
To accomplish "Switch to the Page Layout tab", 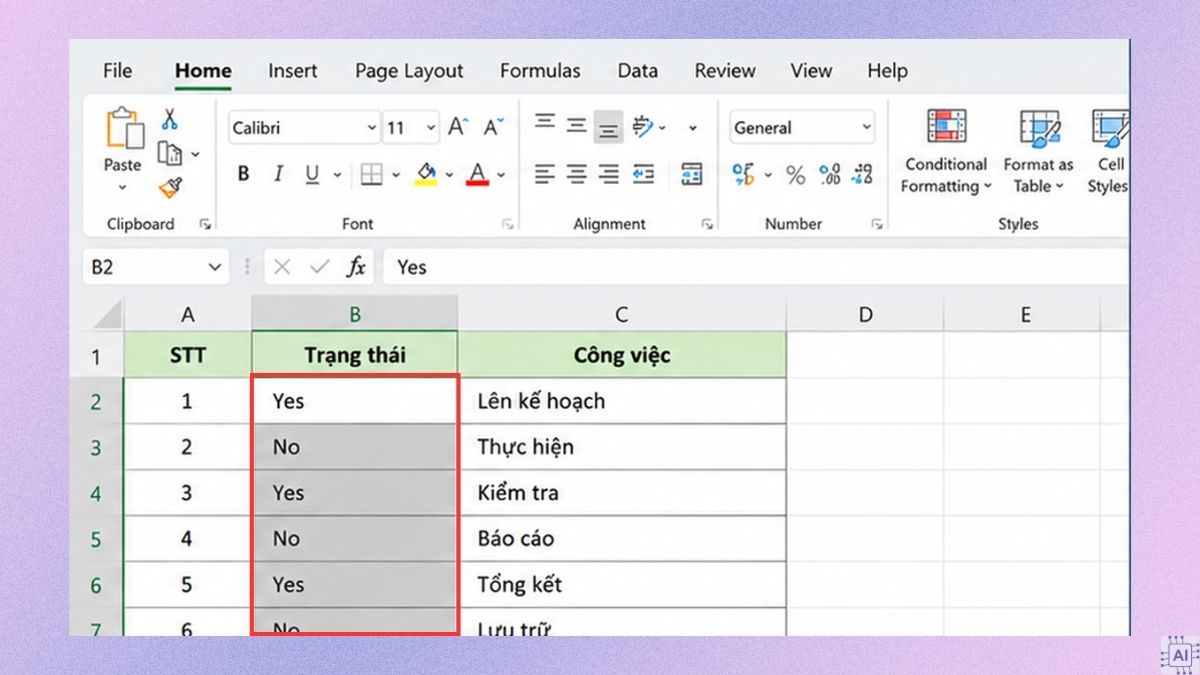I will tap(409, 71).
